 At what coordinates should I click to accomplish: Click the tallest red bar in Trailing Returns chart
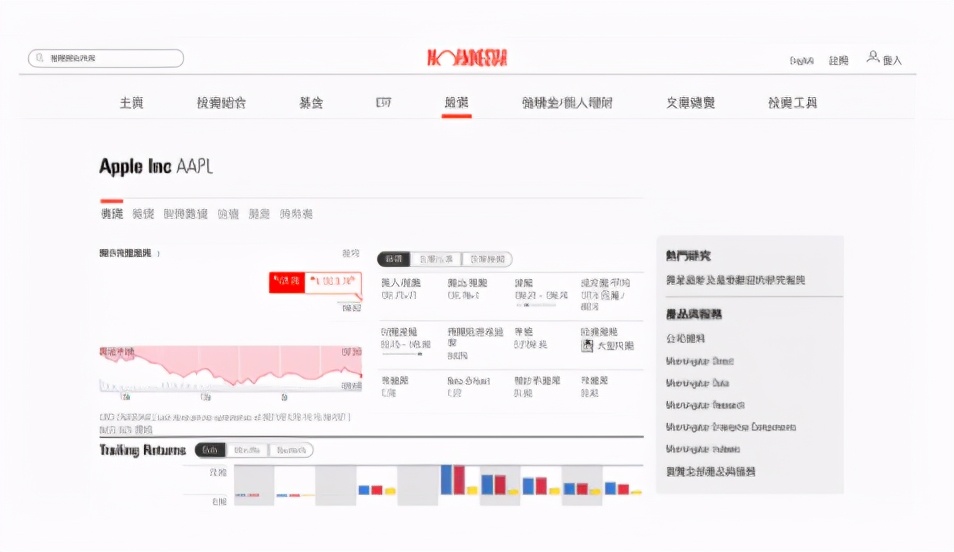(x=459, y=480)
